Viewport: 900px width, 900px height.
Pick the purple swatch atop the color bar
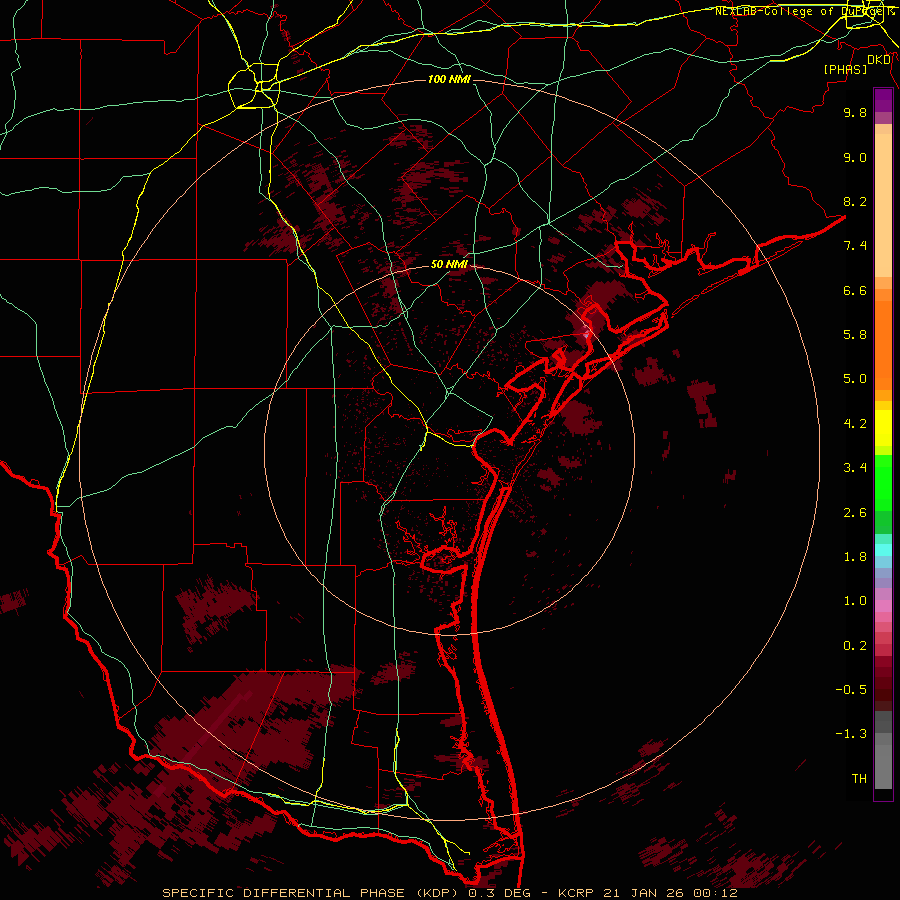coord(883,100)
